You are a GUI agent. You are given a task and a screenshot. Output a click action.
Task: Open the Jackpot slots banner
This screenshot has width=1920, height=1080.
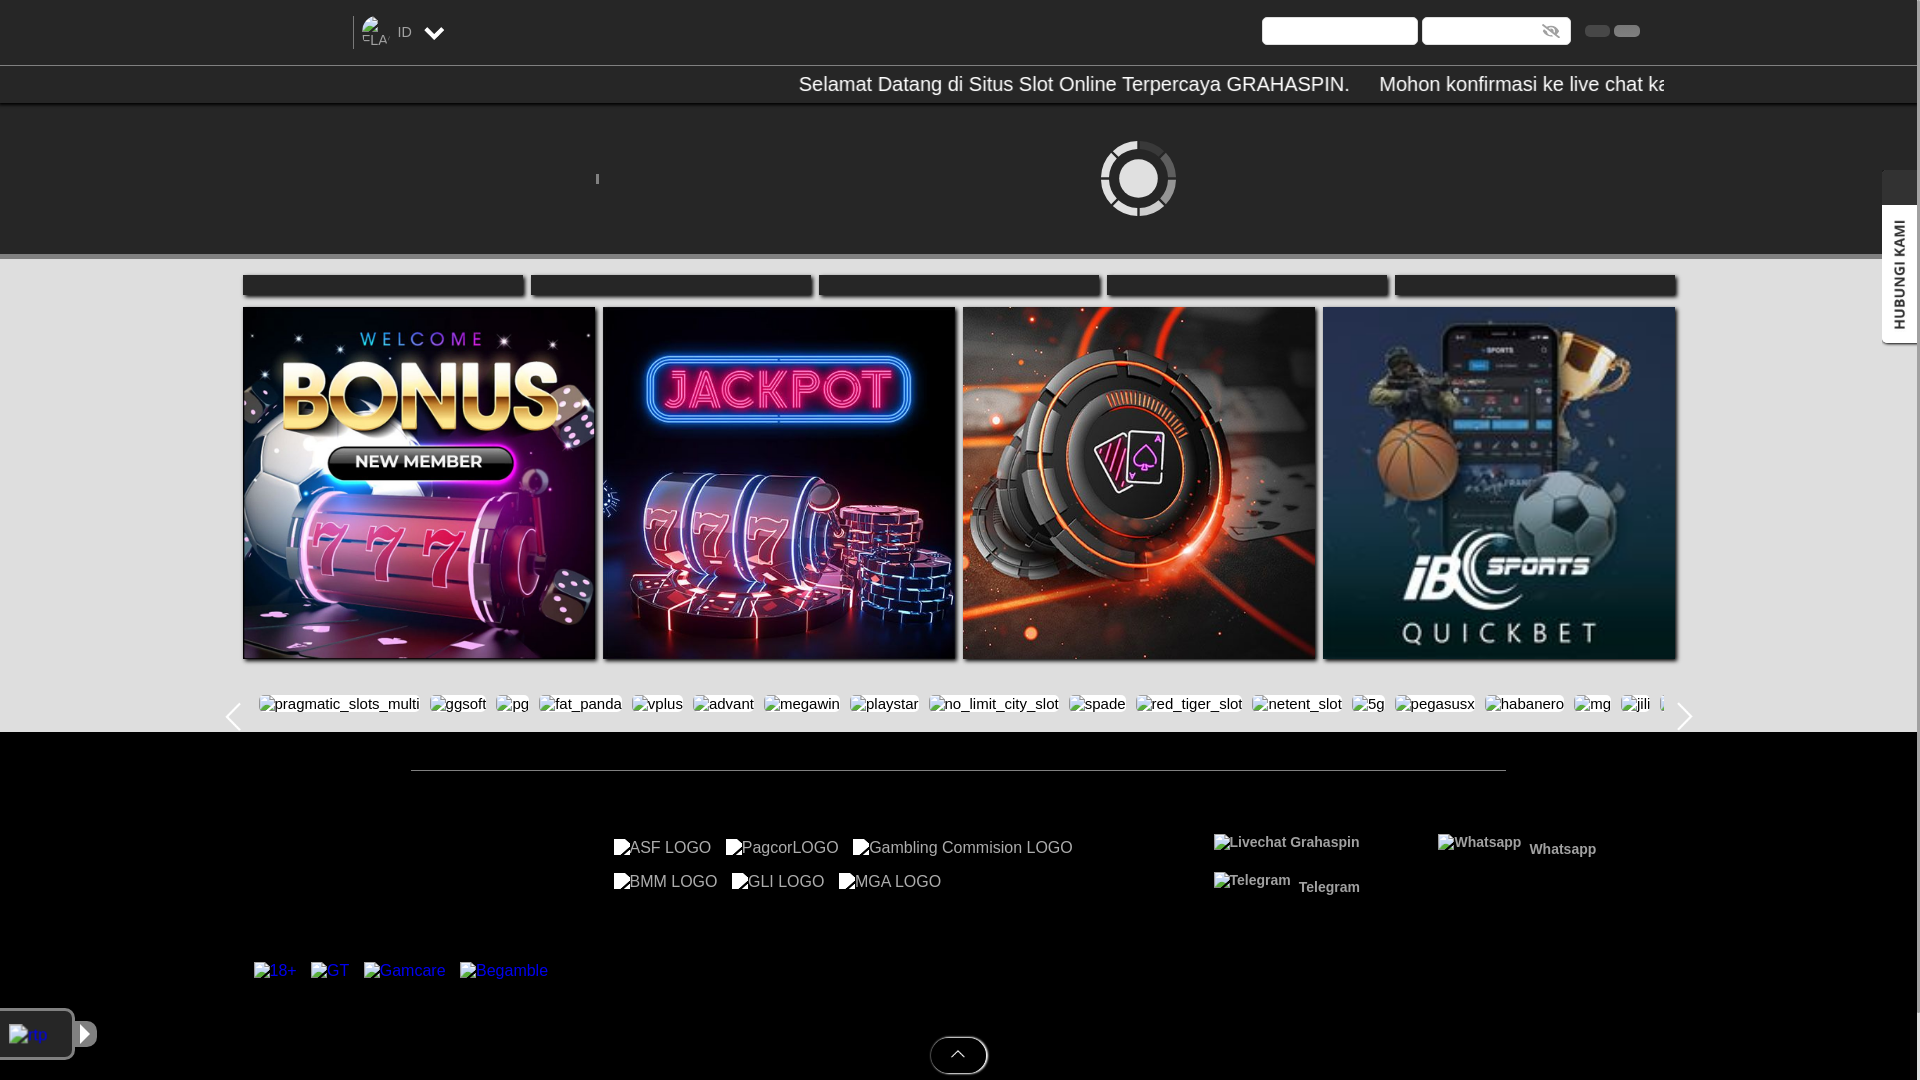click(x=779, y=483)
